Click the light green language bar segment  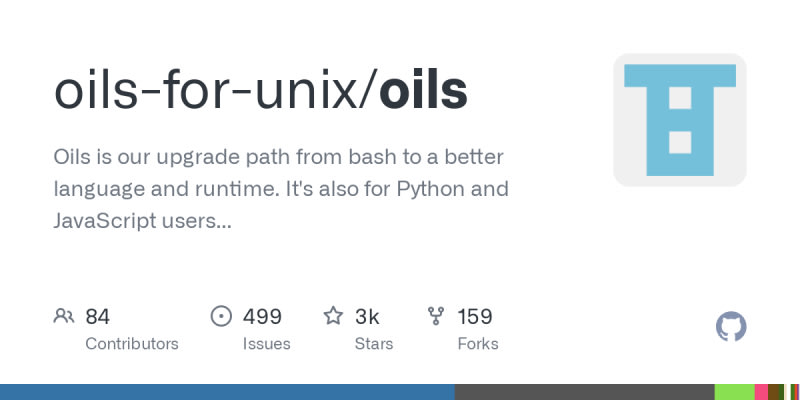[734, 392]
